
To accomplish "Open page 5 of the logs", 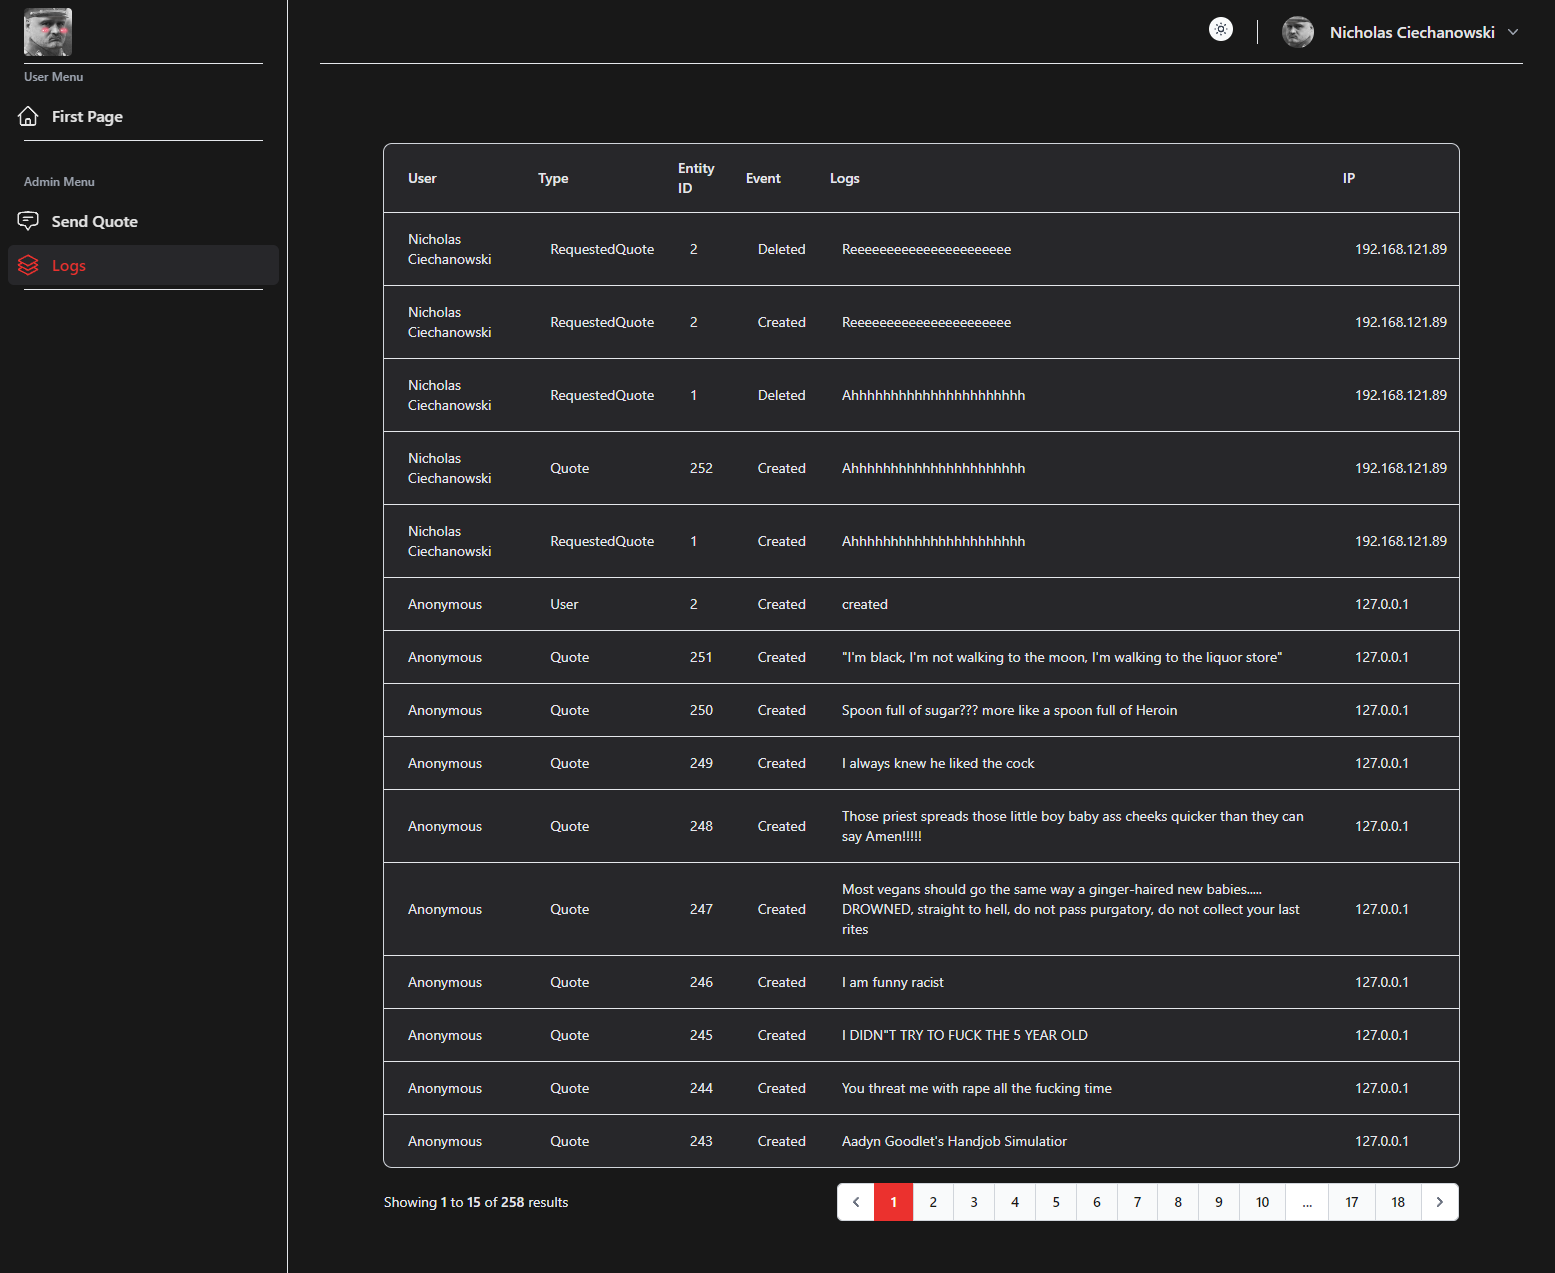I will point(1055,1202).
